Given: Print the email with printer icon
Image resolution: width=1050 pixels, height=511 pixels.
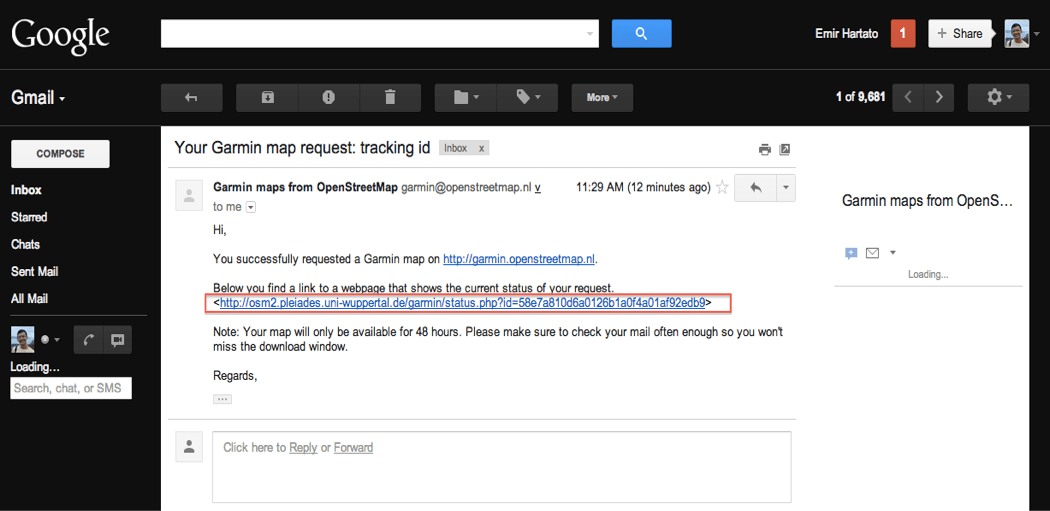Looking at the screenshot, I should (765, 149).
